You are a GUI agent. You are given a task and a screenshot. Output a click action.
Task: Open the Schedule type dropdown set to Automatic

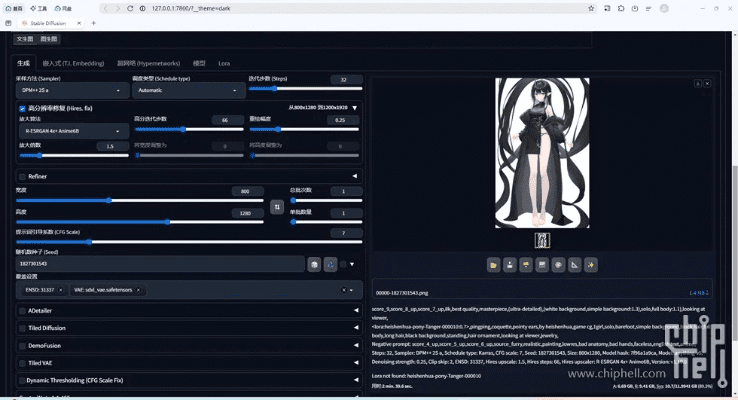[188, 90]
